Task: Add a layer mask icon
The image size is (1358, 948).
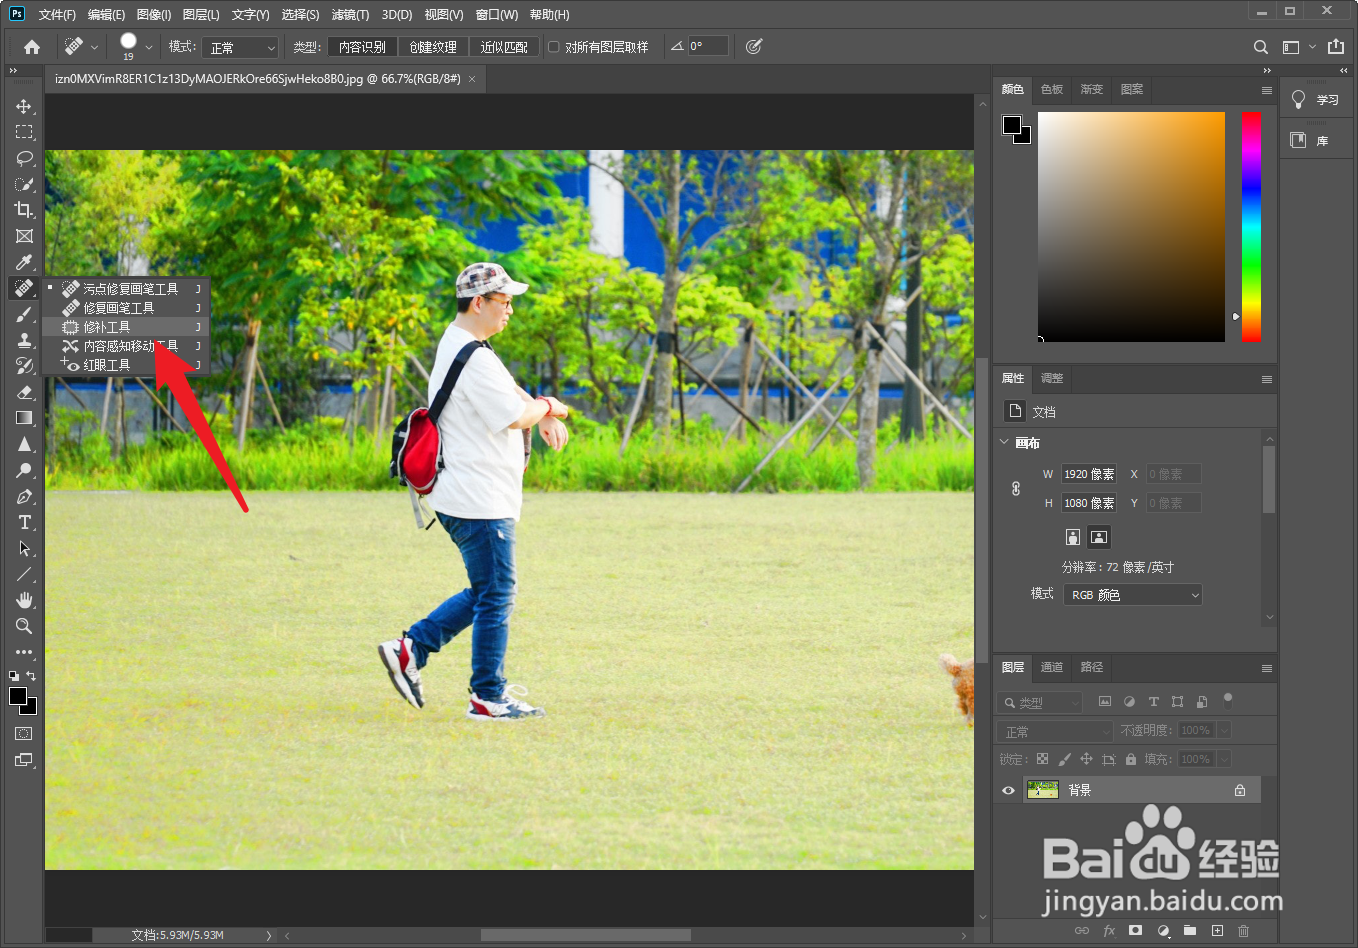Action: (1135, 930)
